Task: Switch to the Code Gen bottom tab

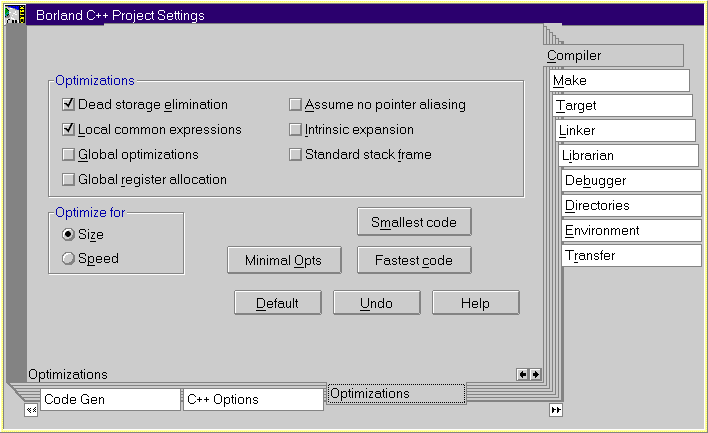Action: point(111,400)
